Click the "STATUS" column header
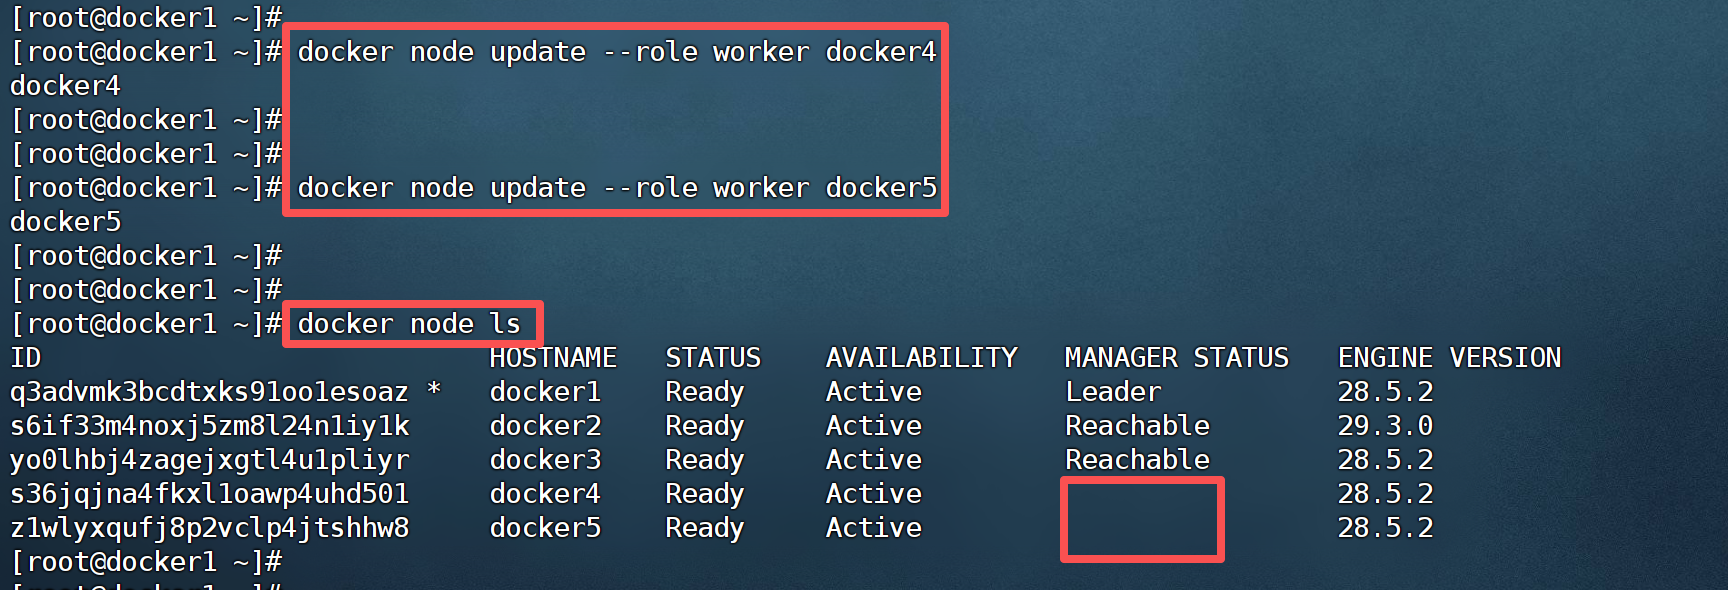Screen dimensions: 1728x590 click(713, 358)
